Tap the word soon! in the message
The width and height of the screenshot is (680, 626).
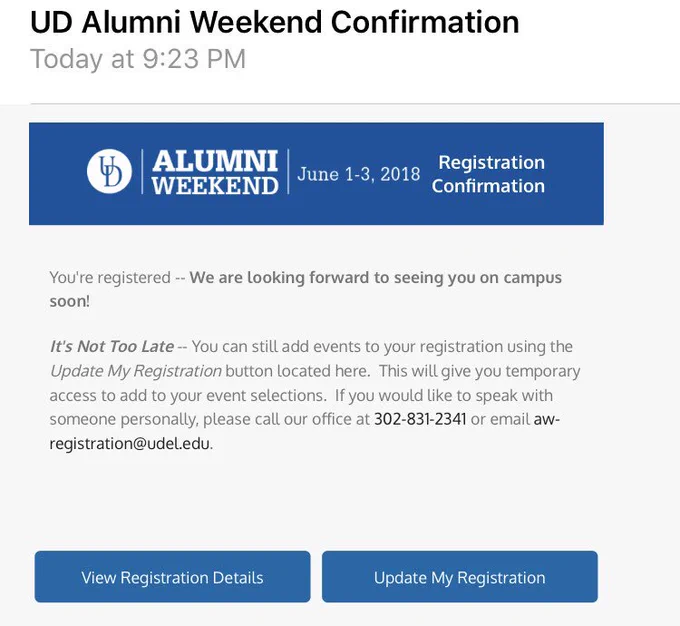(x=69, y=301)
